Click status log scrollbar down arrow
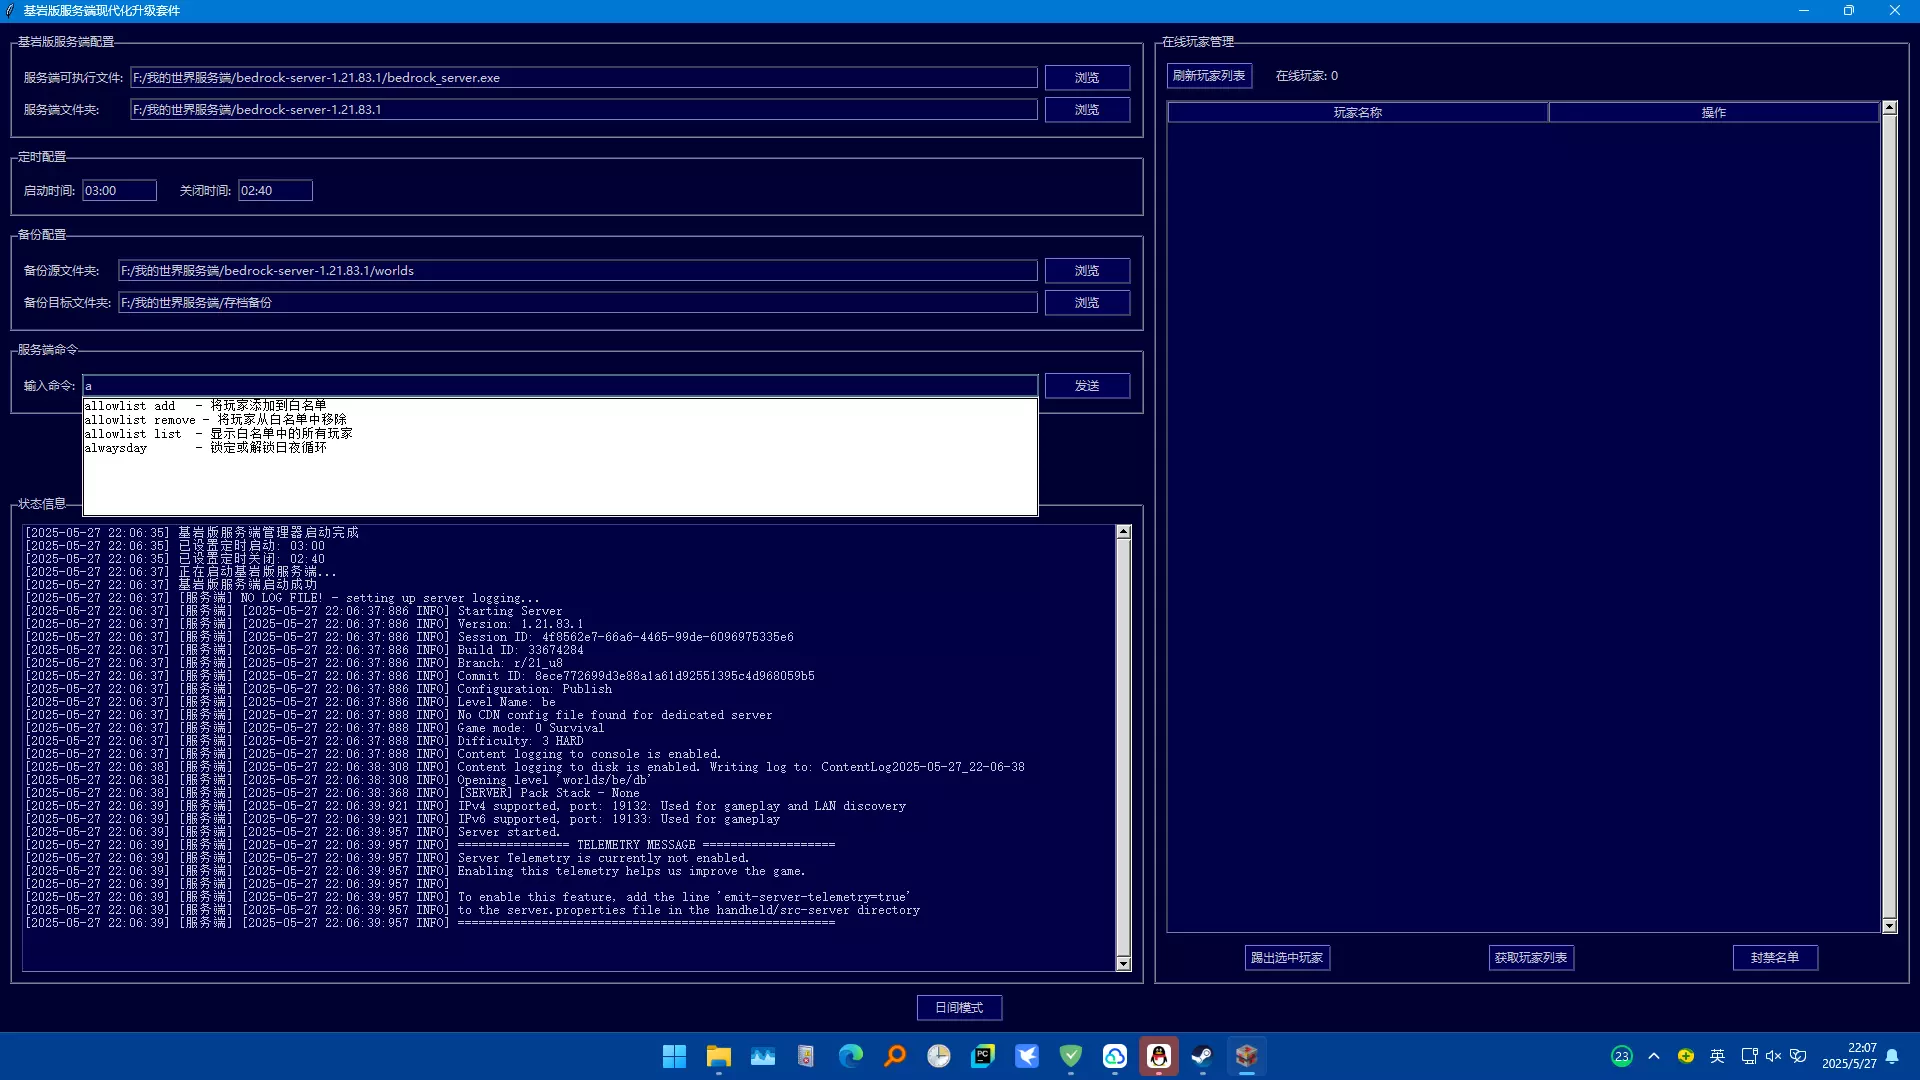The height and width of the screenshot is (1080, 1920). tap(1123, 964)
